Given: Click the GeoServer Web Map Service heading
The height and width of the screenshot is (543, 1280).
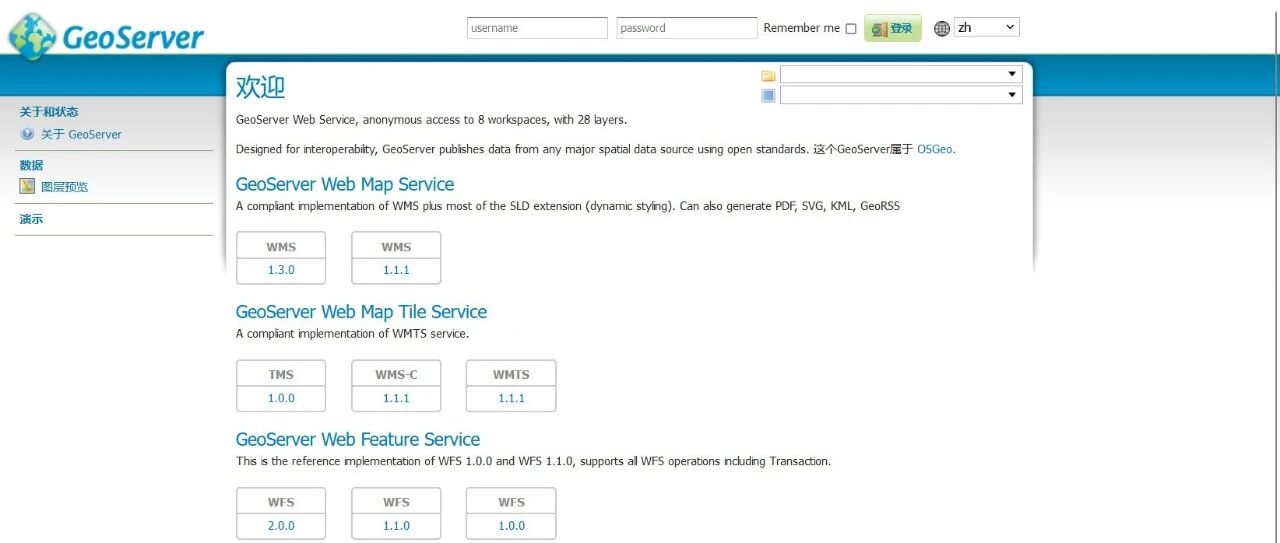Looking at the screenshot, I should 345,184.
